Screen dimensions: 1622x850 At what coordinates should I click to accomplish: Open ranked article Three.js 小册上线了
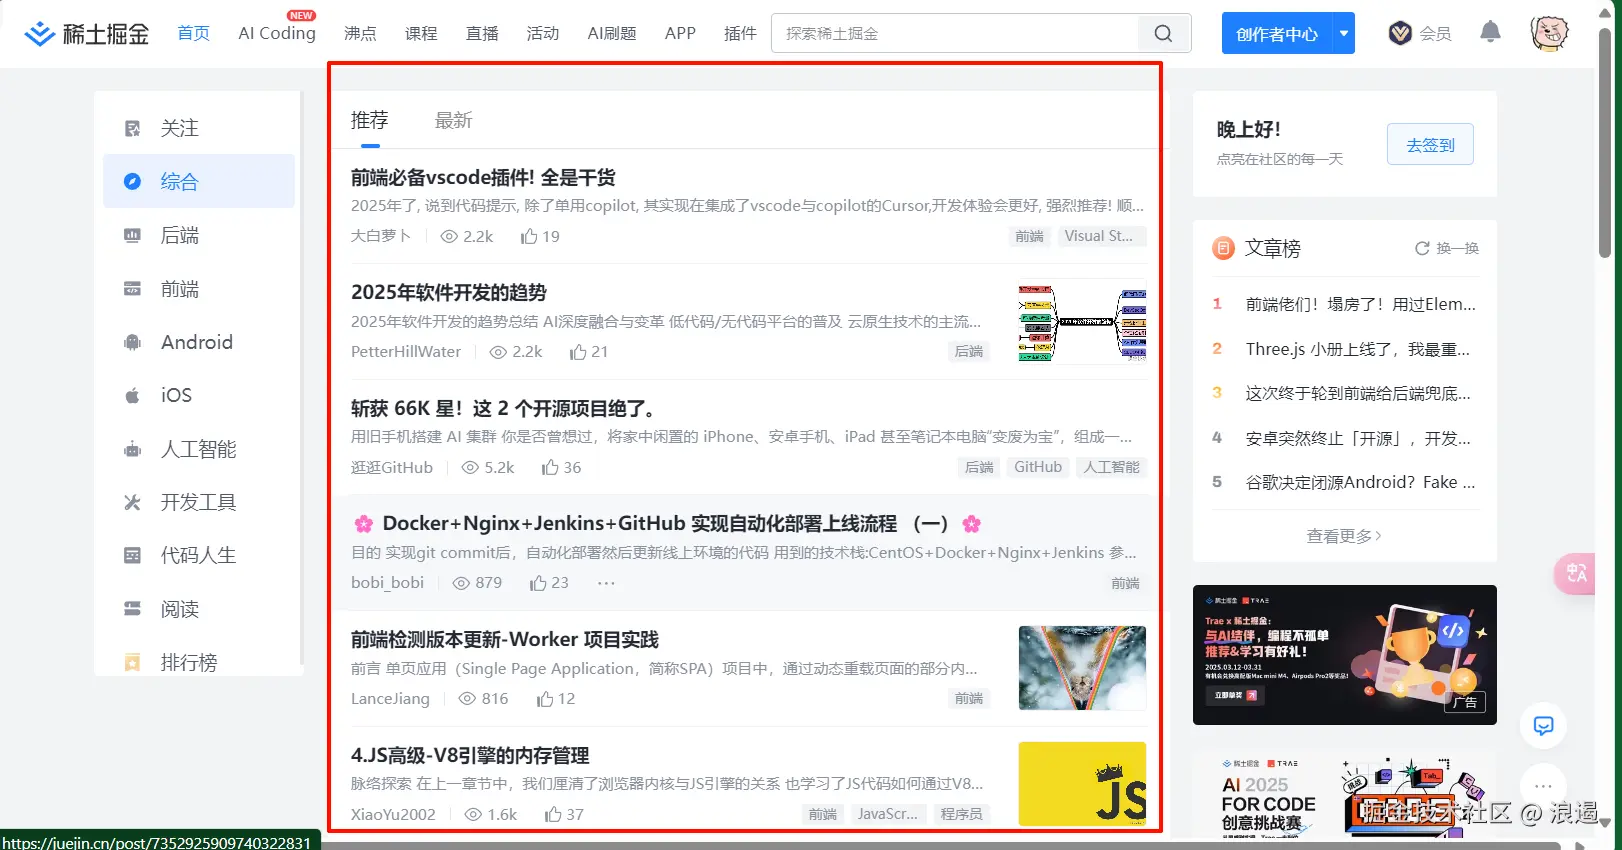[x=1358, y=349]
